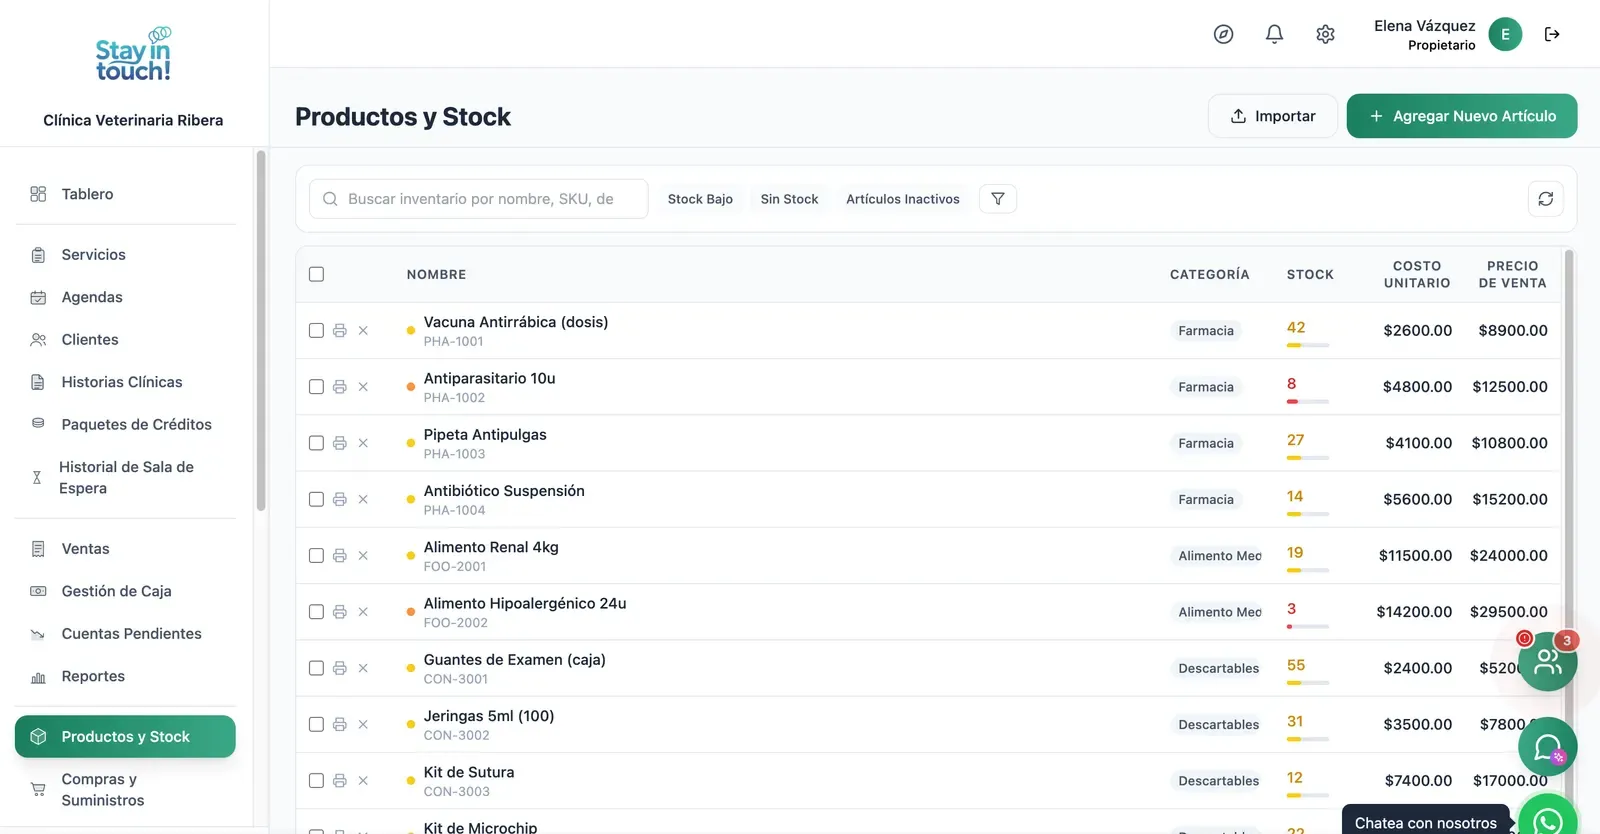Click the Importar button
Viewport: 1600px width, 834px height.
[1272, 116]
